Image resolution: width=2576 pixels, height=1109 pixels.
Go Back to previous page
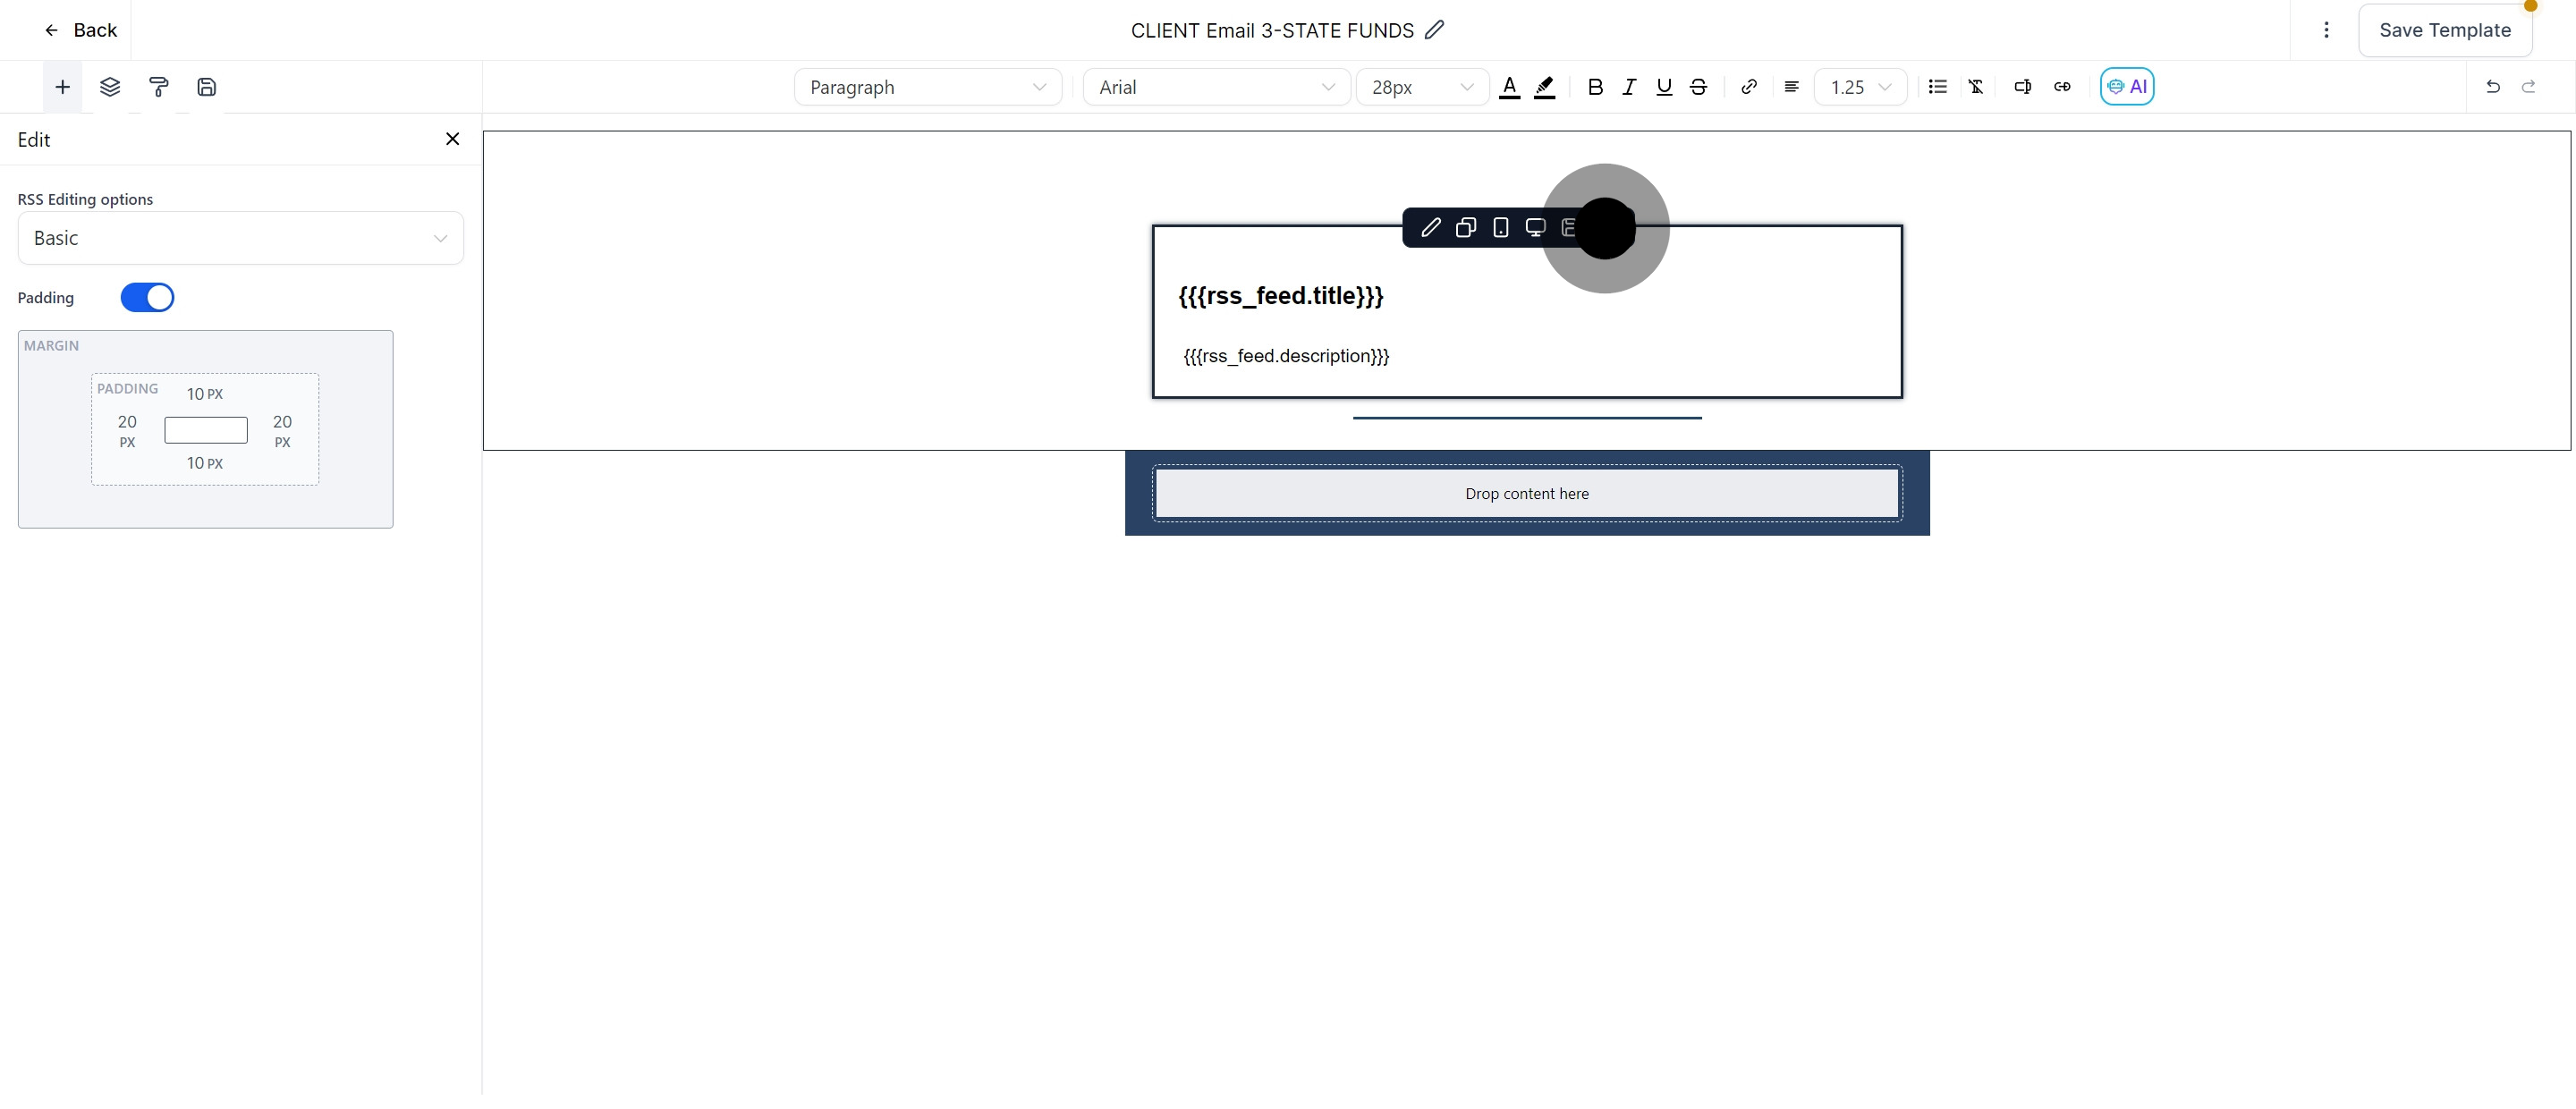point(80,30)
